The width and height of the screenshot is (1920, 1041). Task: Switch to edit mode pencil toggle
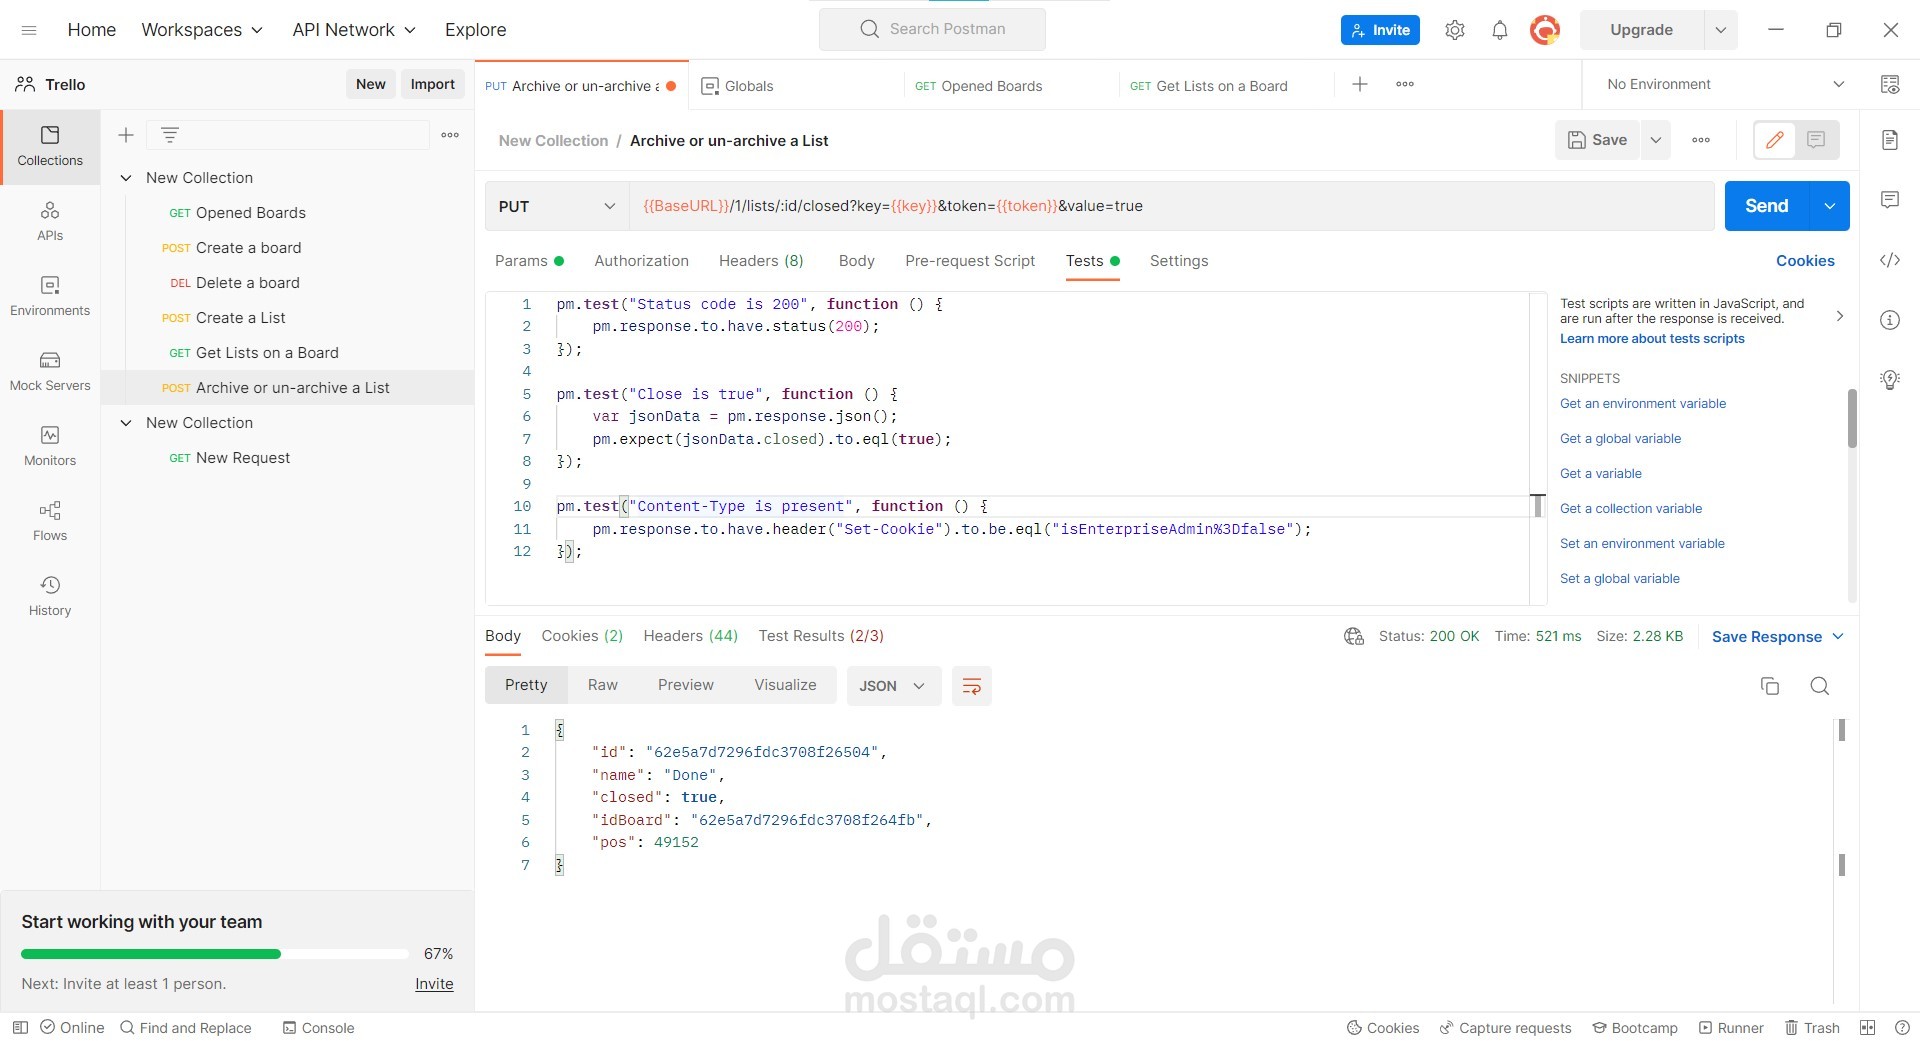click(x=1775, y=140)
